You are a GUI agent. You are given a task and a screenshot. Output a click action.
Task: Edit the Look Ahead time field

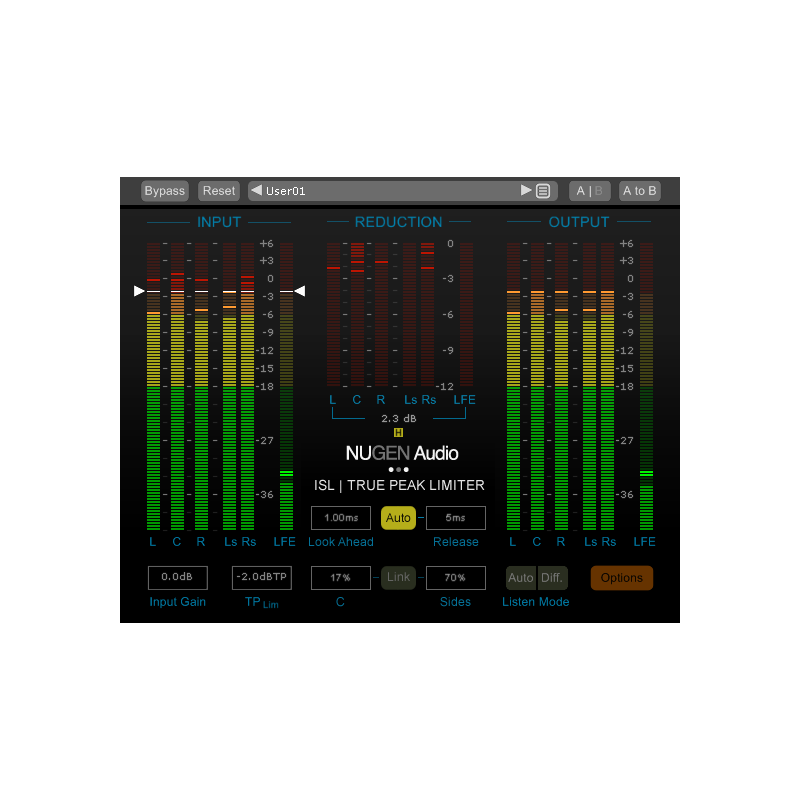tap(340, 518)
